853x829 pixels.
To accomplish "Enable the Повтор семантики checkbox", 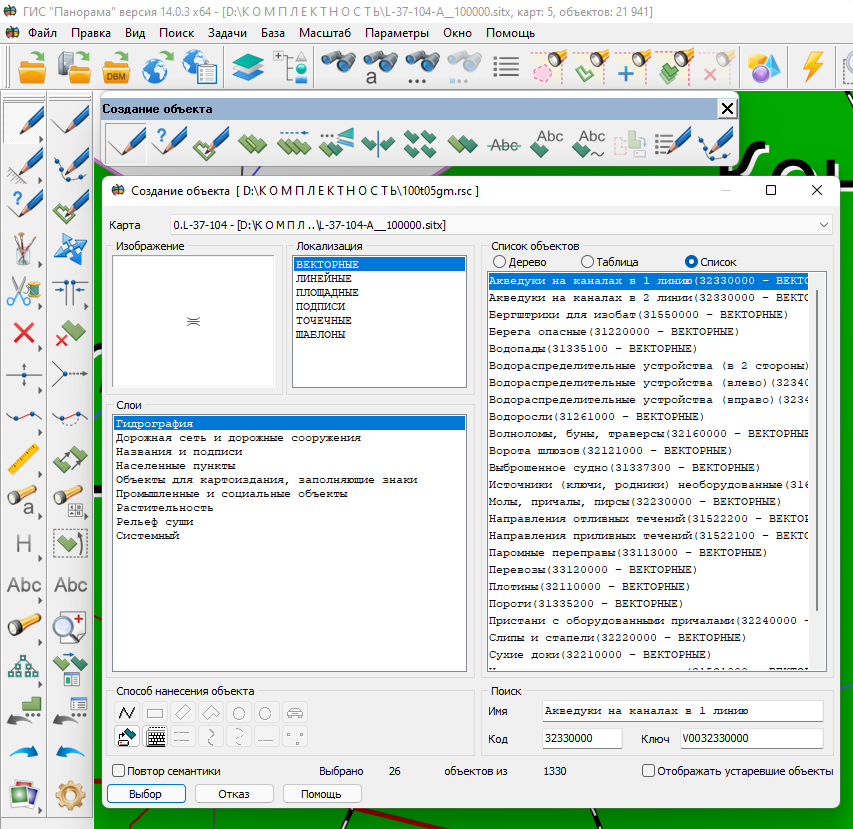I will pos(119,771).
